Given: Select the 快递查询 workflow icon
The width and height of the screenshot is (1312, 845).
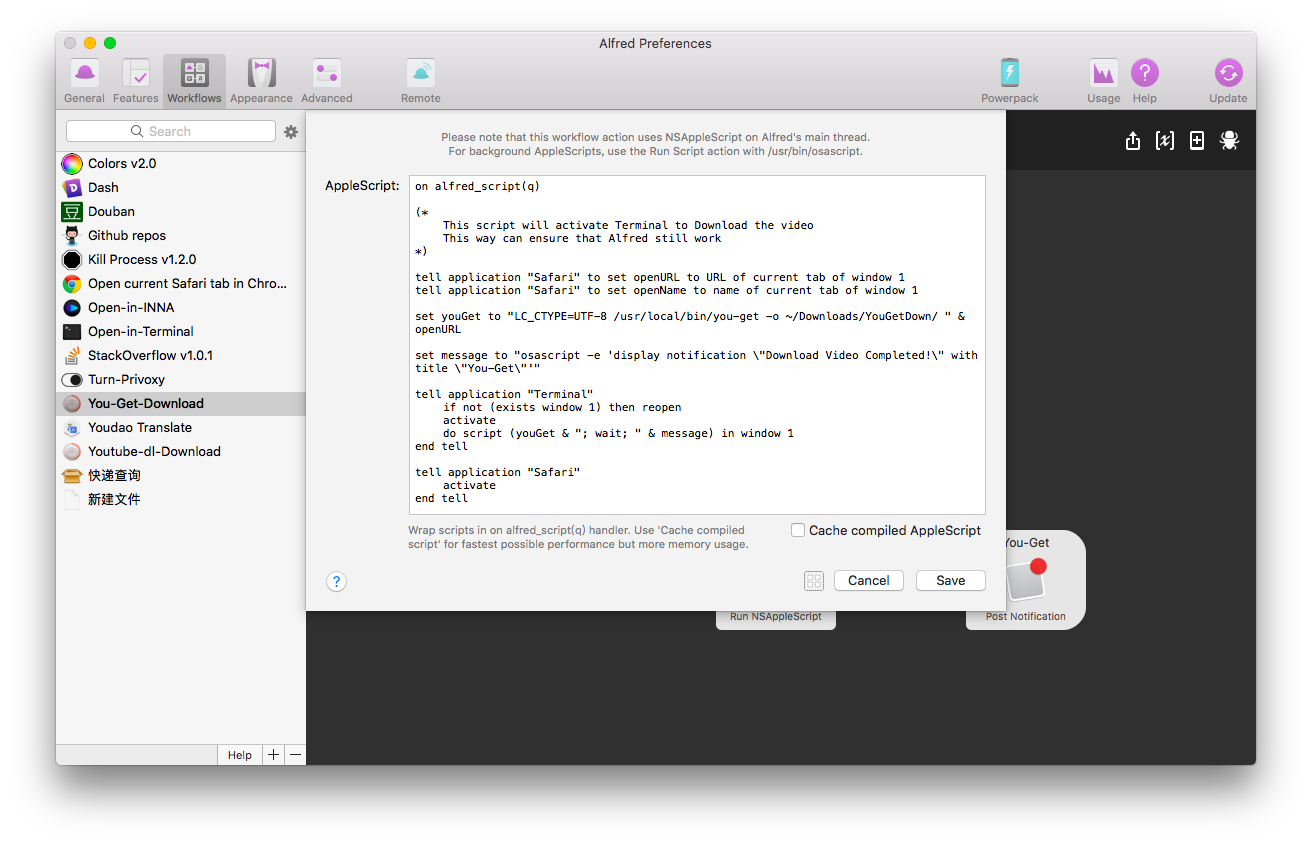Looking at the screenshot, I should [x=72, y=476].
